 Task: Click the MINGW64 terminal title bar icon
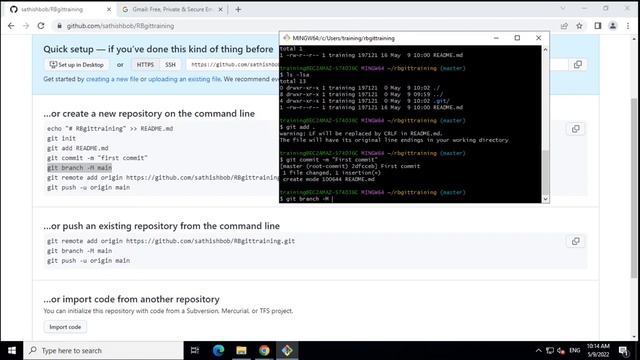pos(287,38)
